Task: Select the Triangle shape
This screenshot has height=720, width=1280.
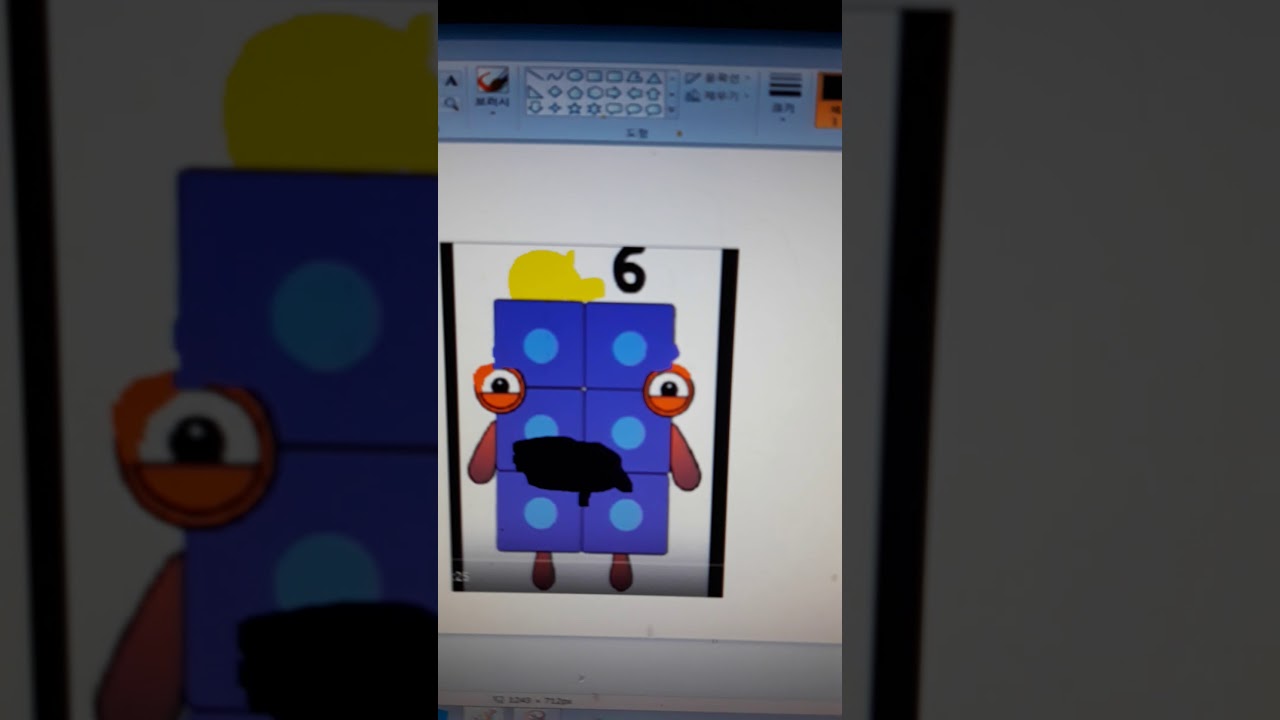Action: pos(654,78)
